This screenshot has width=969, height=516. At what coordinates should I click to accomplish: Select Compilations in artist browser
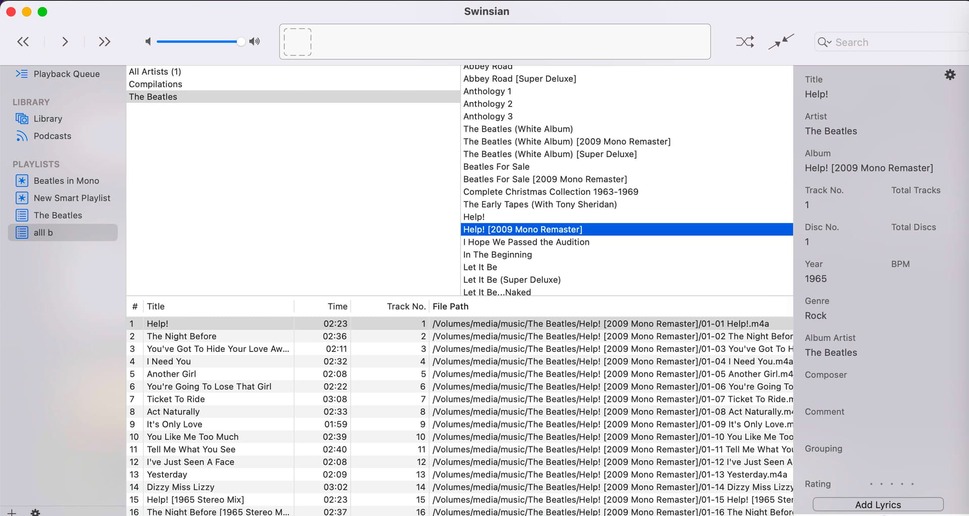coord(293,84)
